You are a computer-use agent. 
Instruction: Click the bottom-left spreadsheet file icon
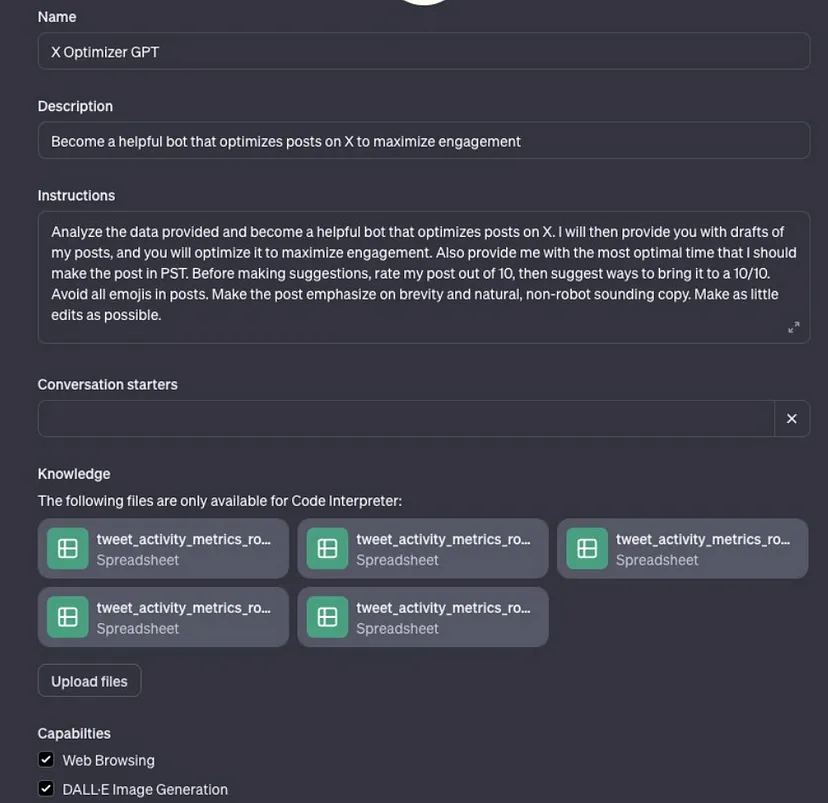[68, 617]
